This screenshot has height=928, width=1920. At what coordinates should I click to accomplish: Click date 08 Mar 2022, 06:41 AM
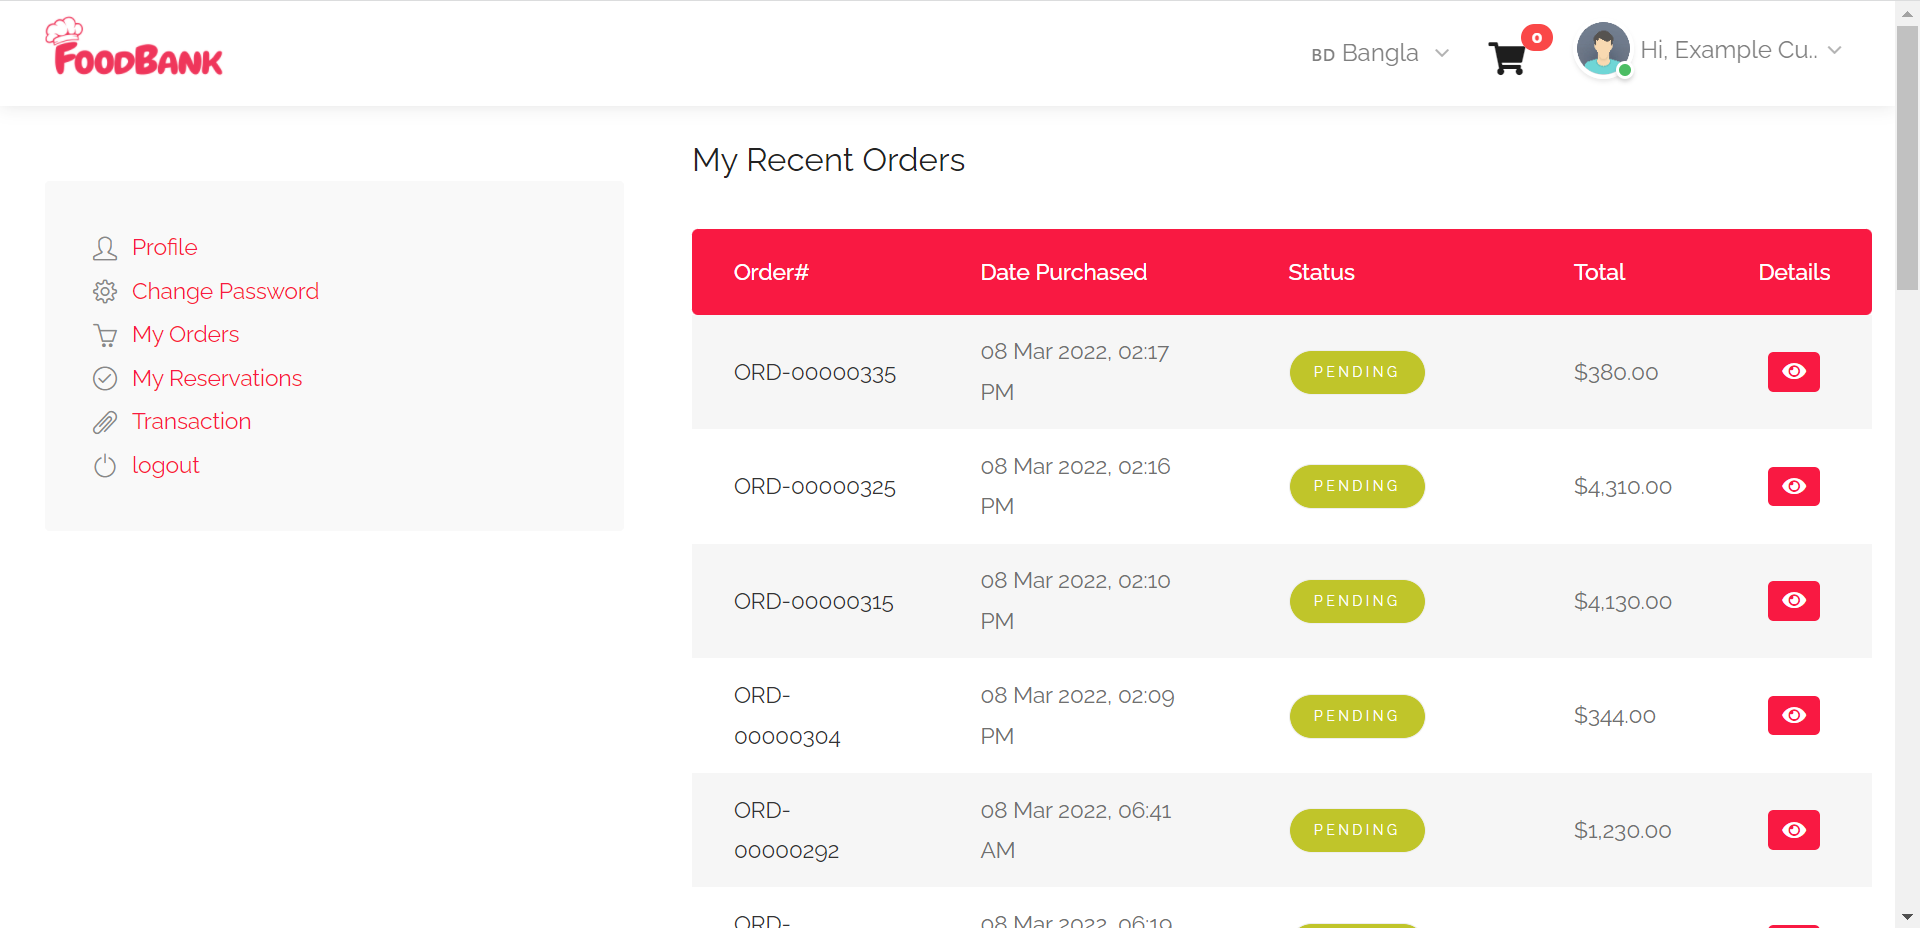pos(1076,830)
